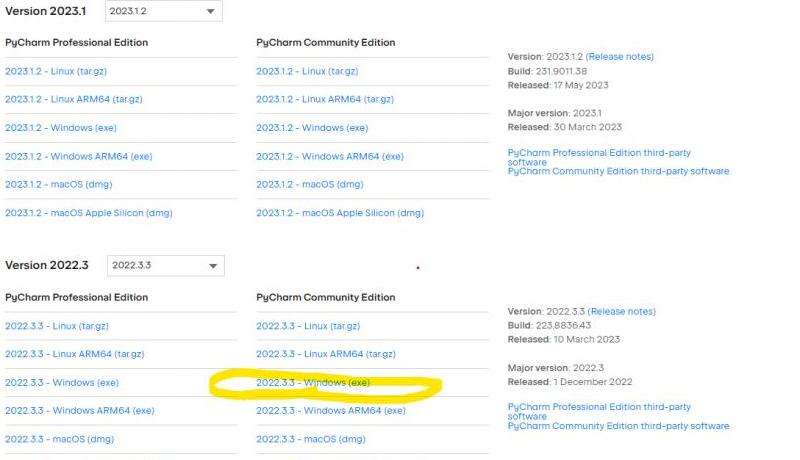Screen dimensions: 800x460
Task: Download Community 2023.1.2 Linux tar.gz
Action: [307, 71]
